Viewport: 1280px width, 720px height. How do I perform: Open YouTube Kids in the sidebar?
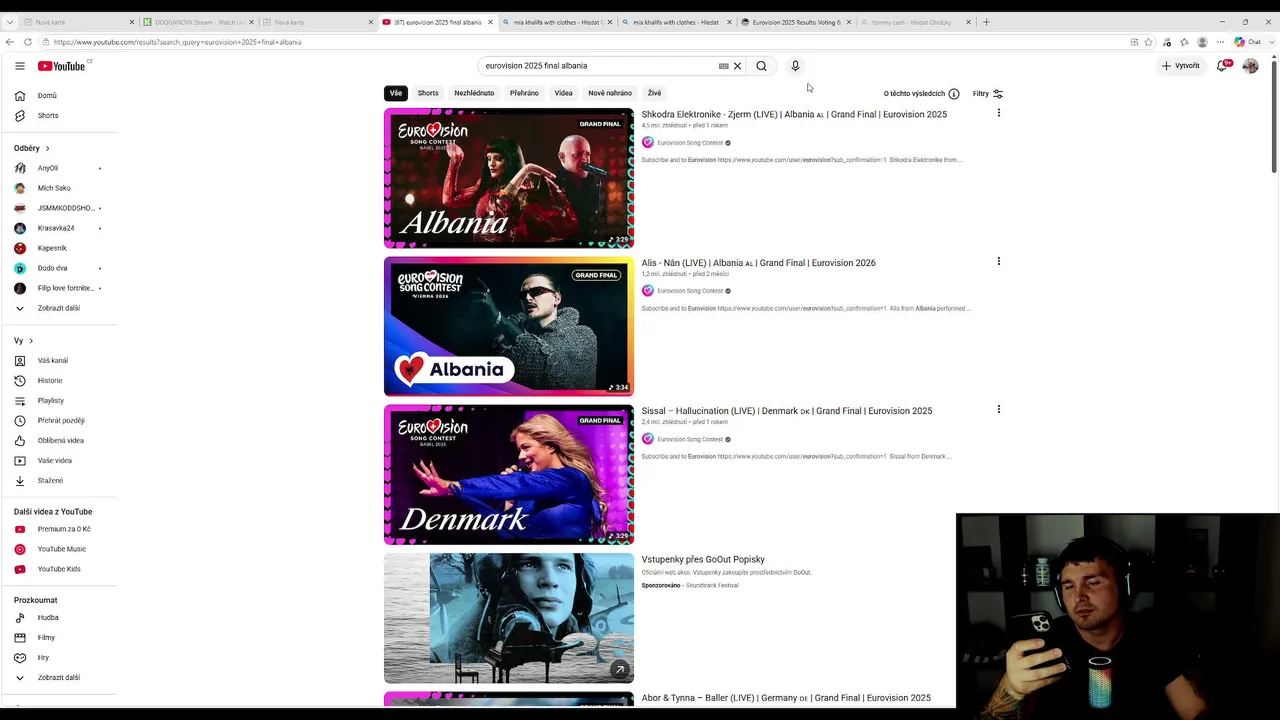pyautogui.click(x=59, y=569)
